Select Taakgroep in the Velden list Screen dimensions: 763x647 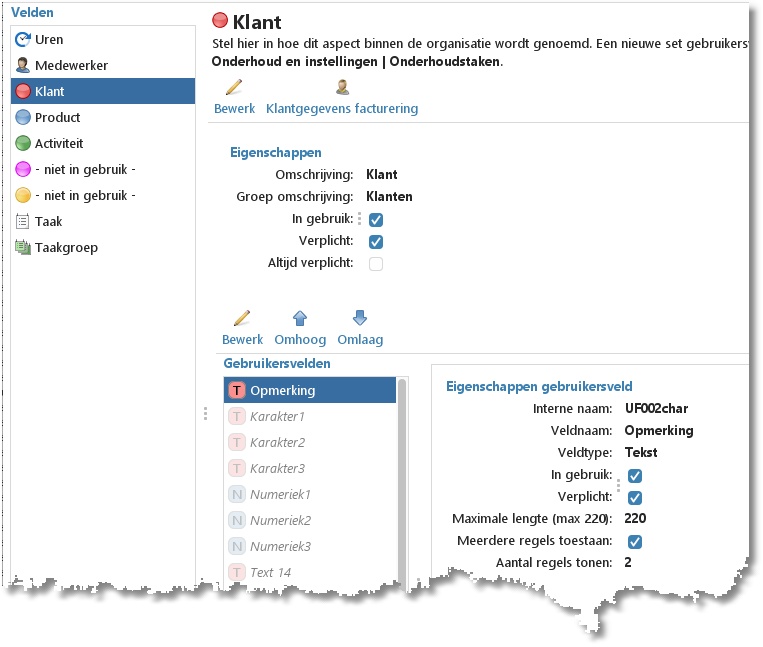tap(103, 247)
